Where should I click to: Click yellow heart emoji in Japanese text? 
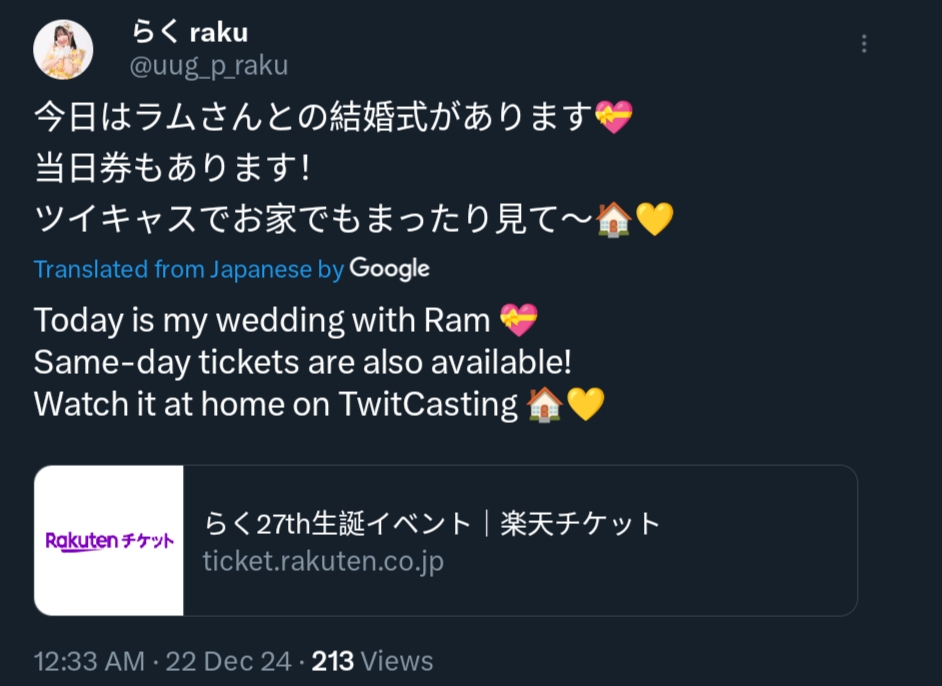pyautogui.click(x=655, y=219)
